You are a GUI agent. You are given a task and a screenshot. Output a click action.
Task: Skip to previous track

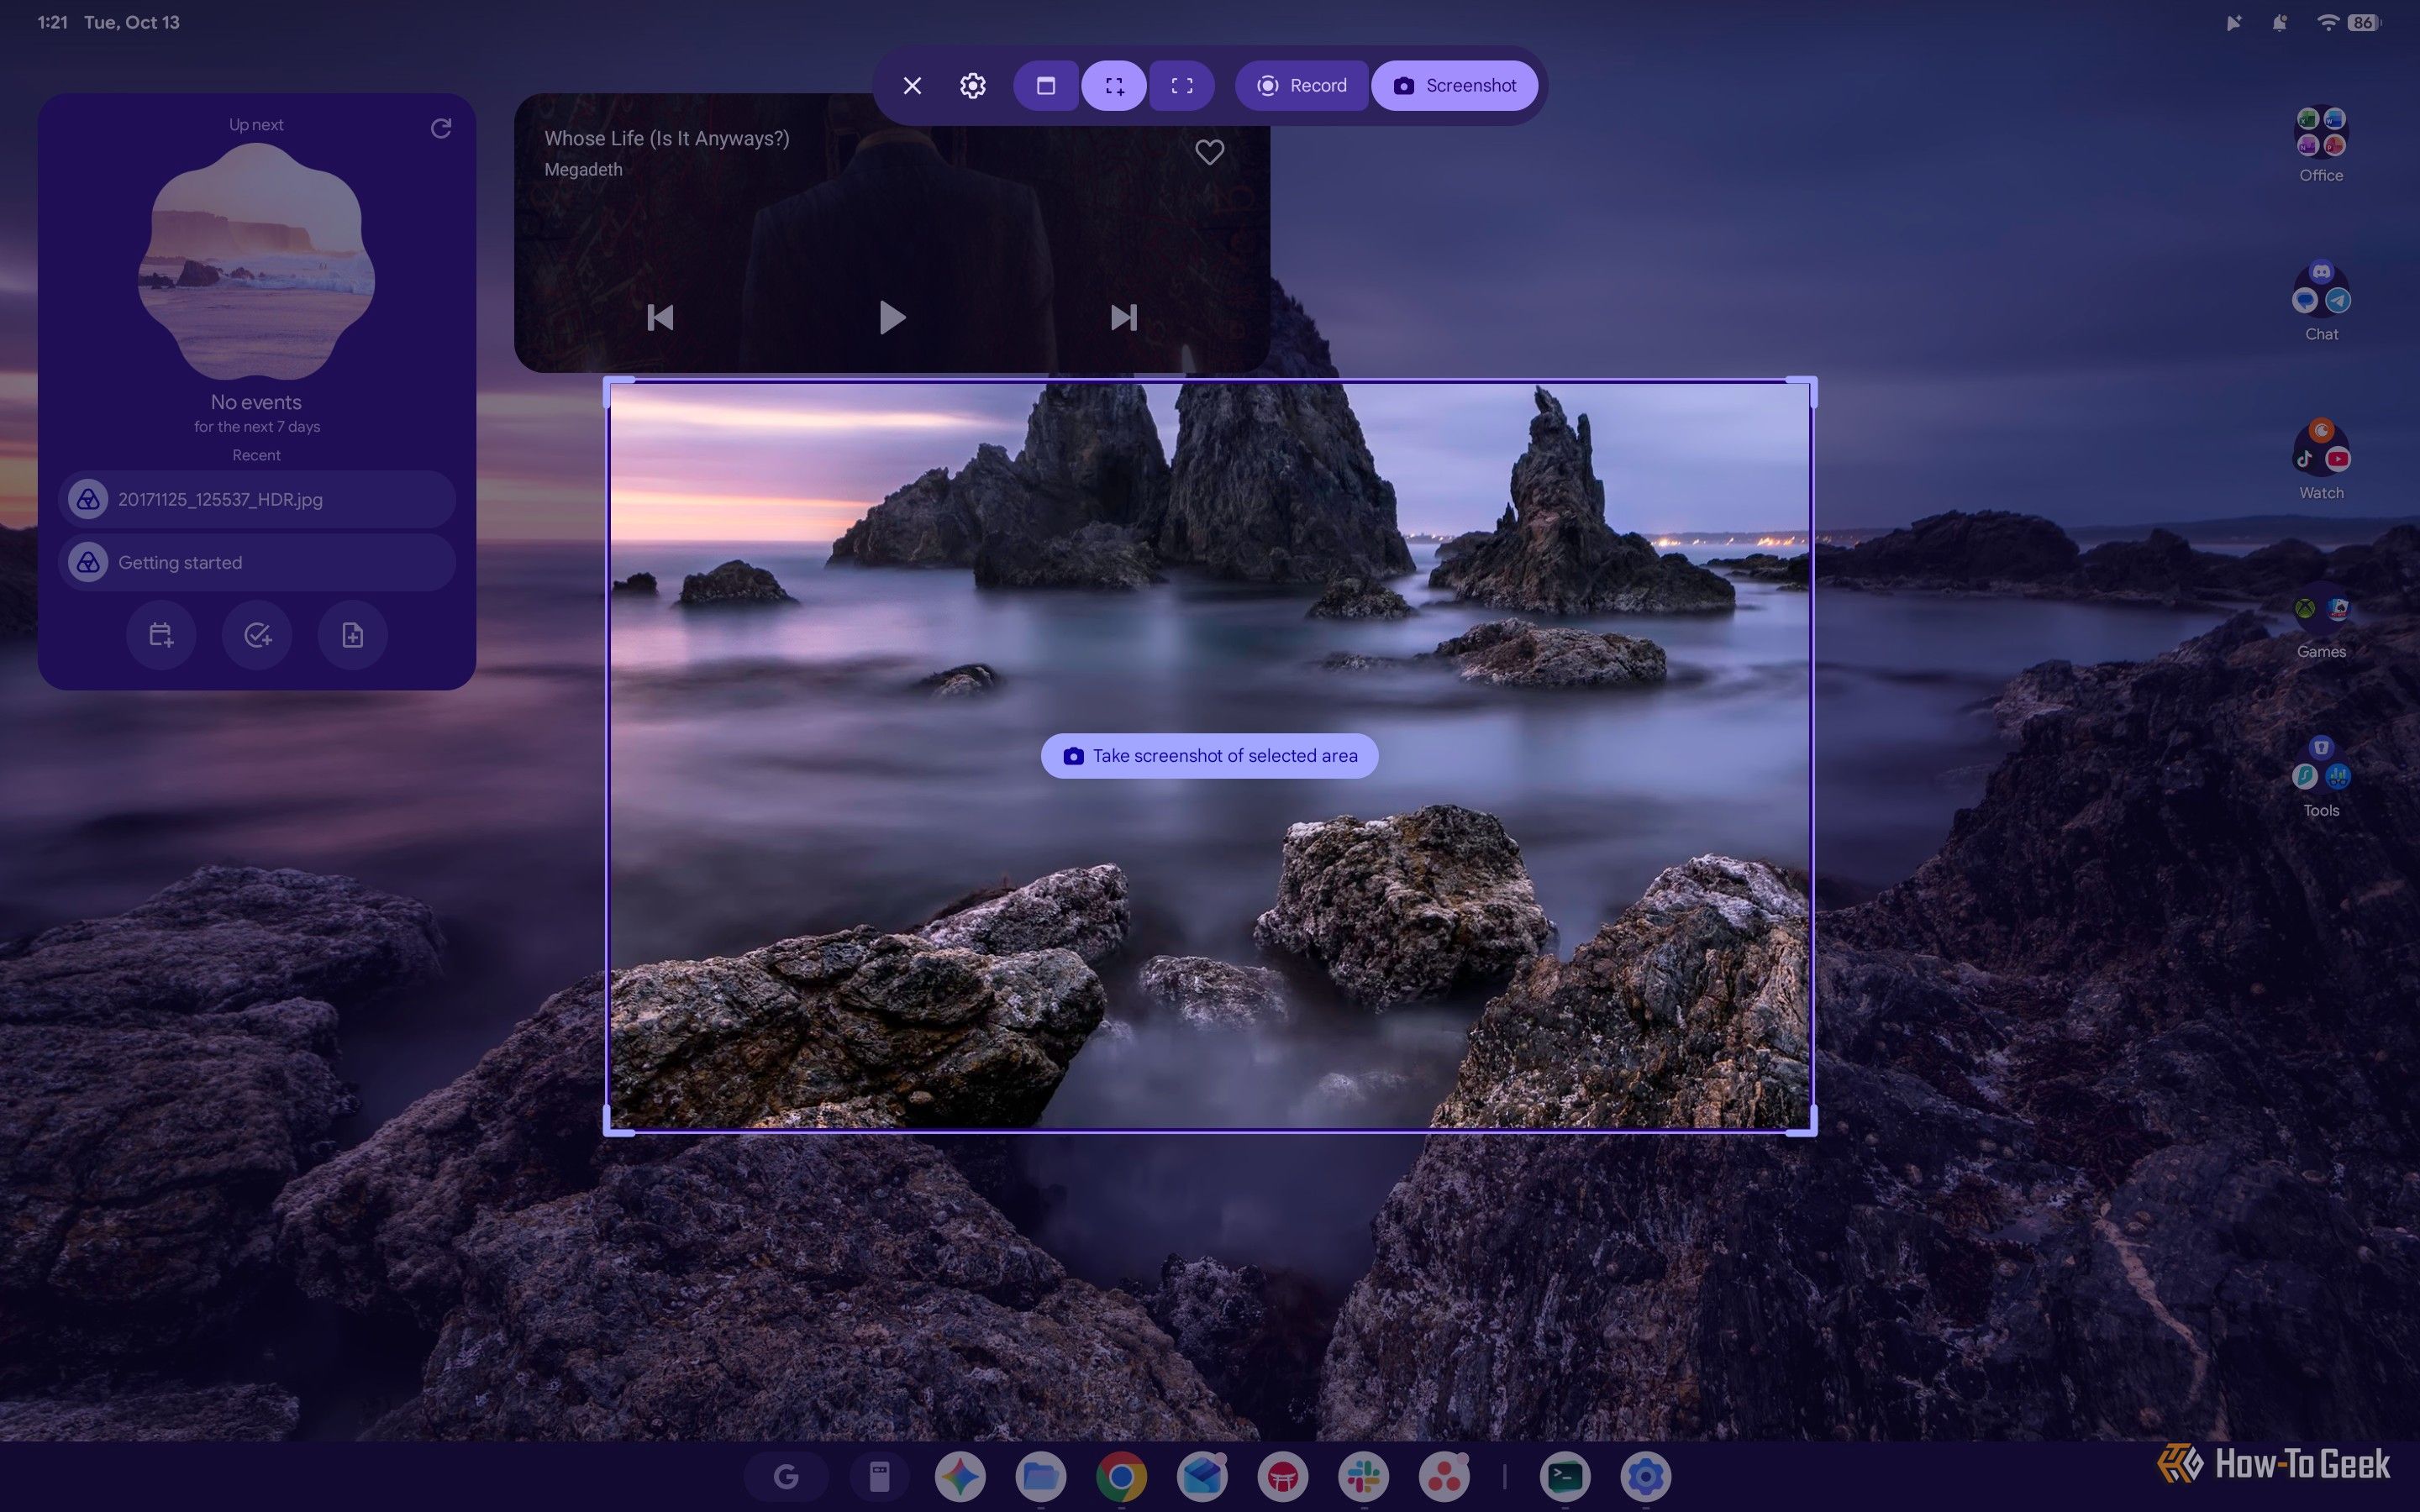tap(660, 318)
